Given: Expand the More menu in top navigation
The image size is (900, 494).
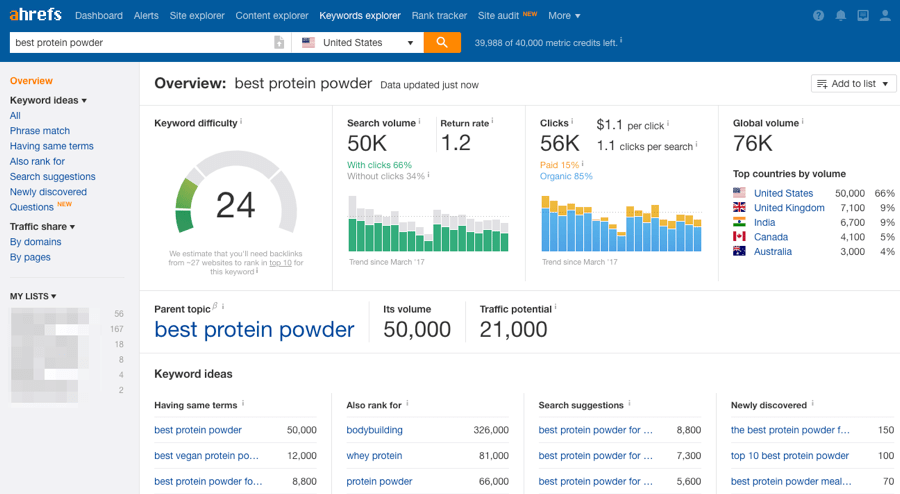Looking at the screenshot, I should click(564, 16).
